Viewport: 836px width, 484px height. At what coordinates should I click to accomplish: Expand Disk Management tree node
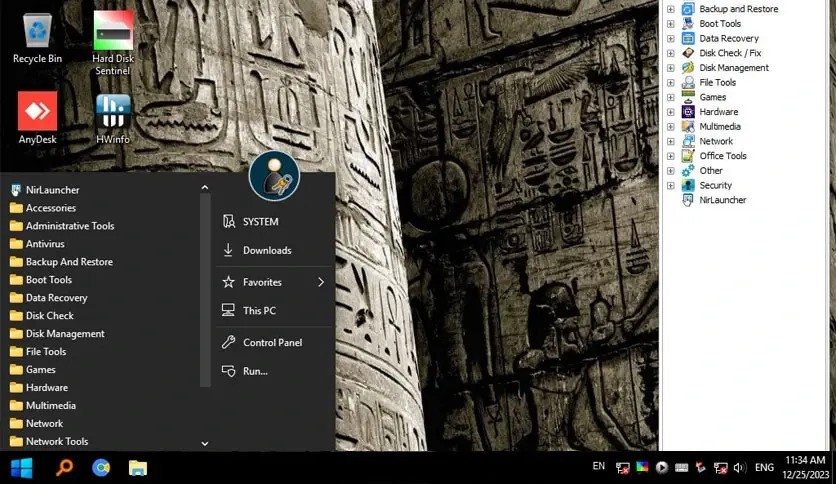(x=671, y=68)
